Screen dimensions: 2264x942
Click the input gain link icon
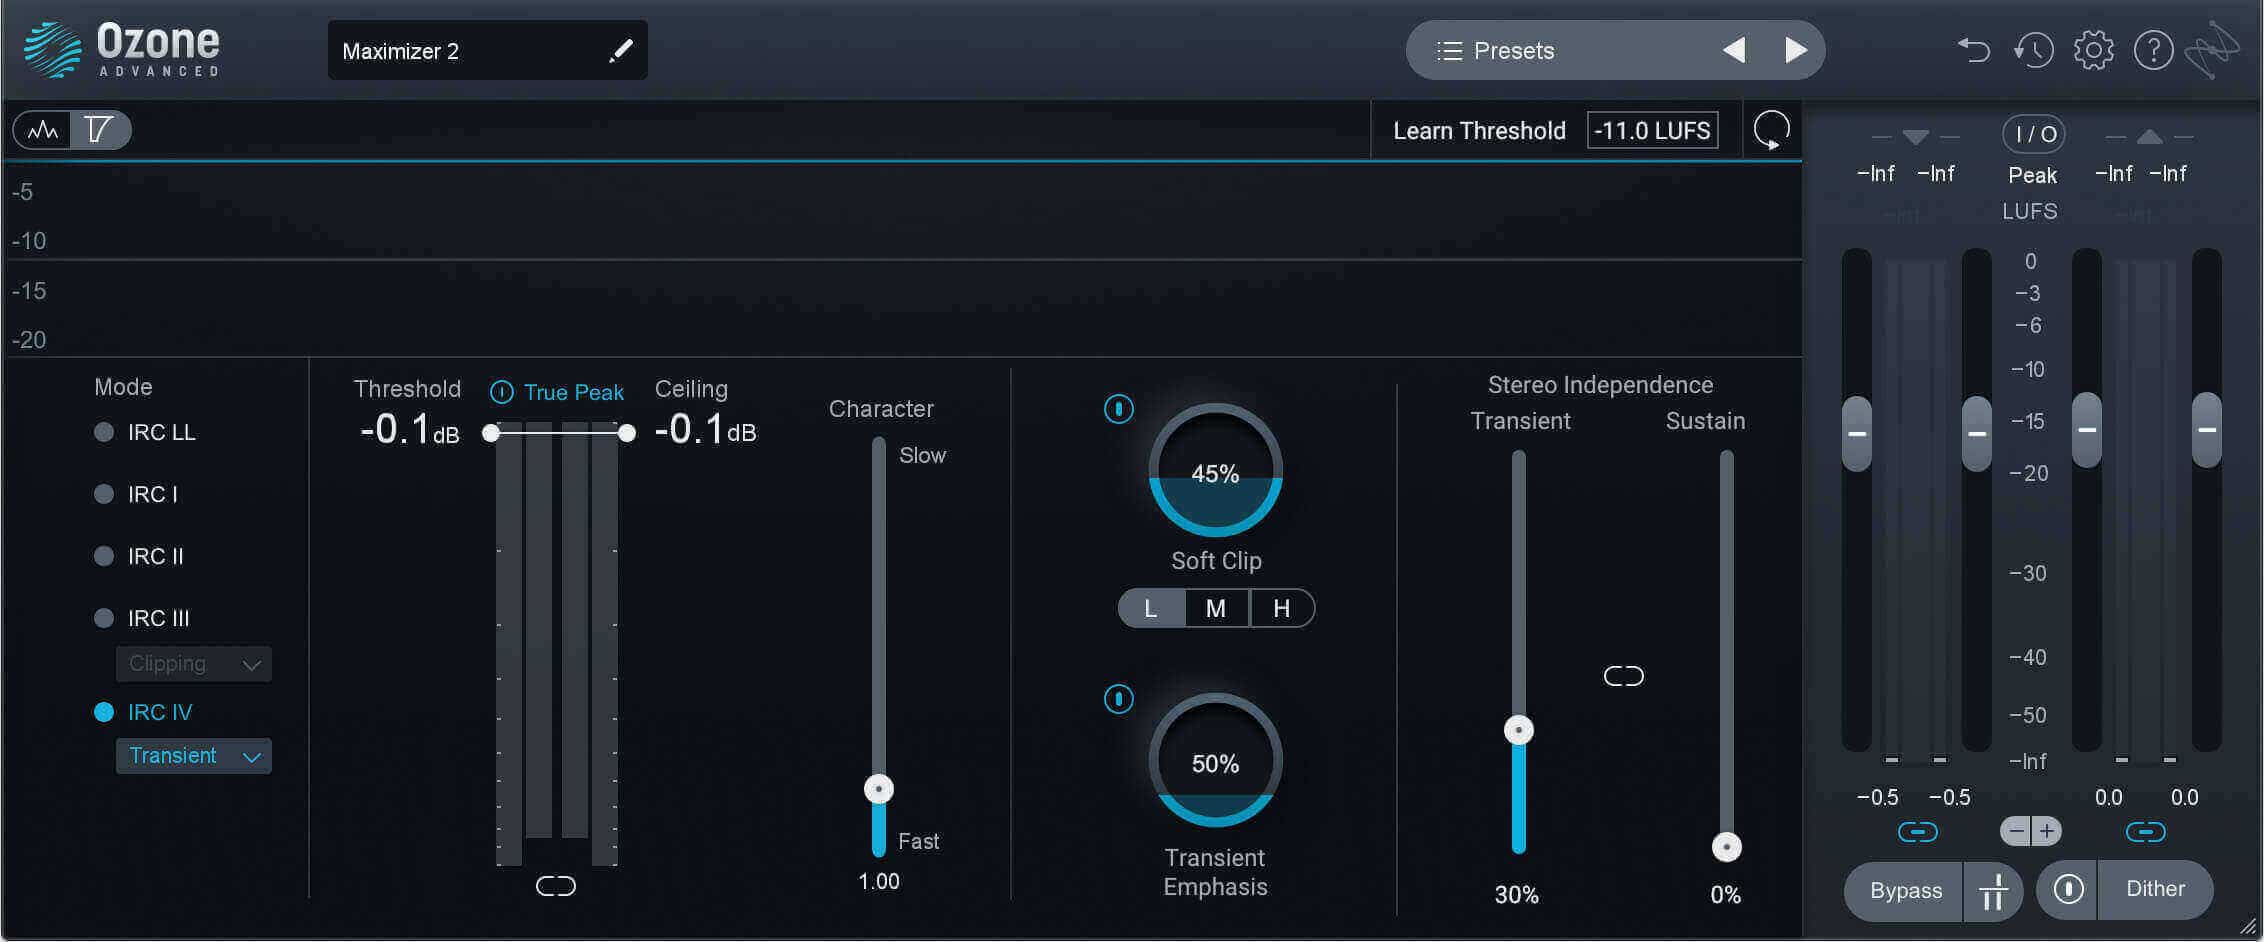[1917, 832]
